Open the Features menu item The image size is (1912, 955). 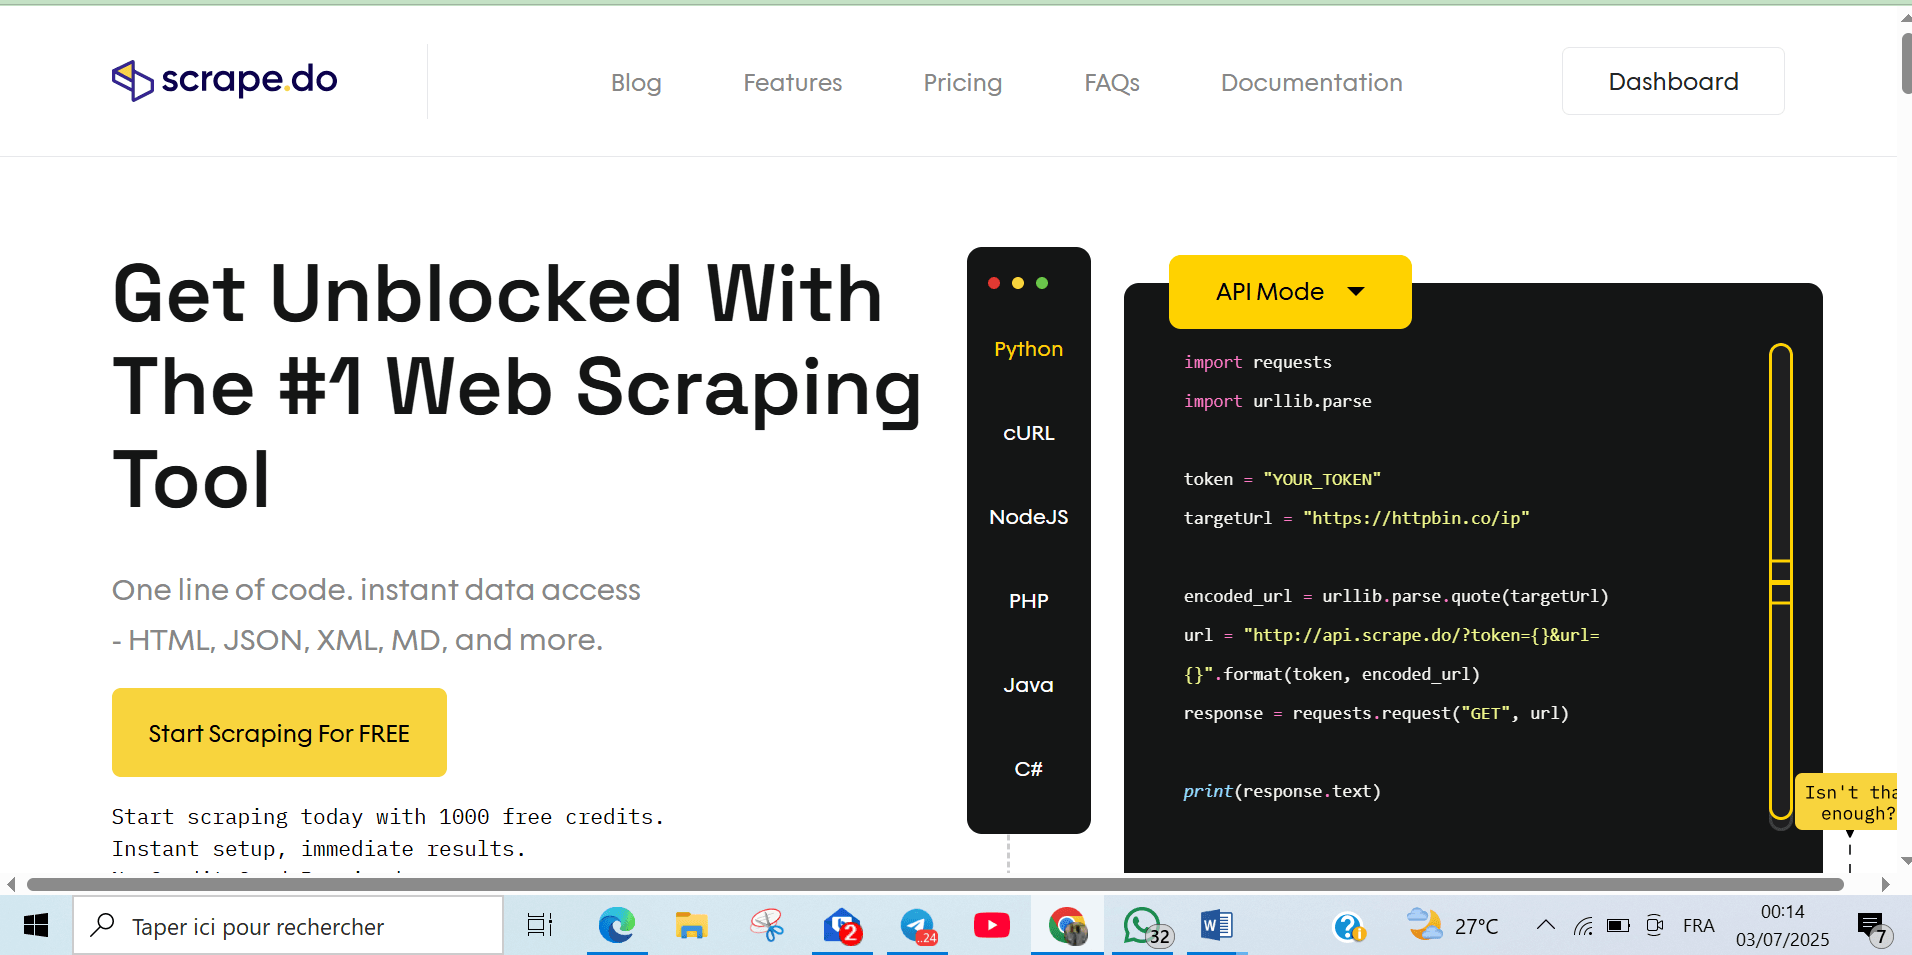[x=792, y=82]
